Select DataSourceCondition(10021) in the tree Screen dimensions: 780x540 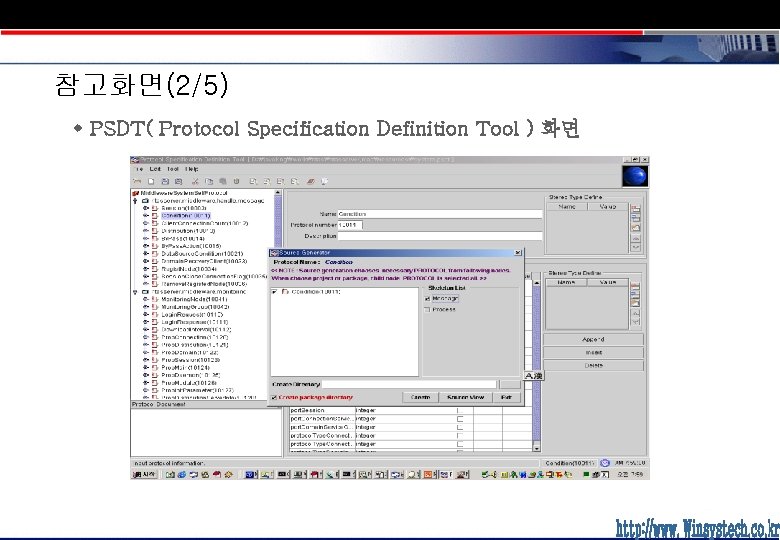(202, 254)
